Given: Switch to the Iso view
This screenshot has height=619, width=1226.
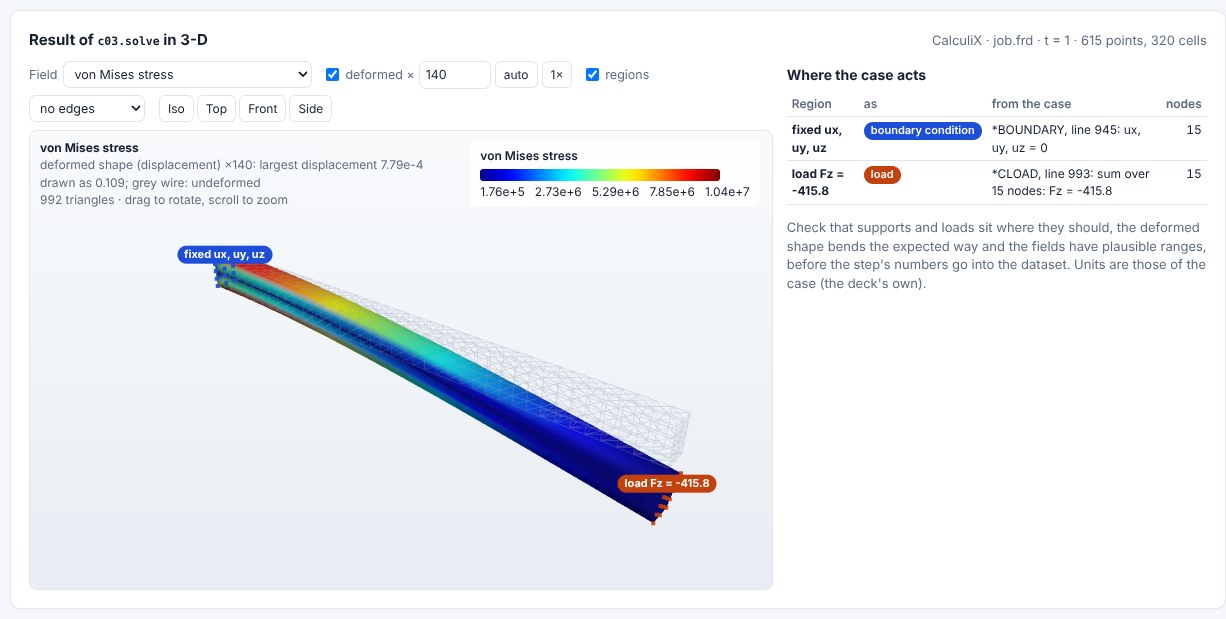Looking at the screenshot, I should (x=176, y=108).
